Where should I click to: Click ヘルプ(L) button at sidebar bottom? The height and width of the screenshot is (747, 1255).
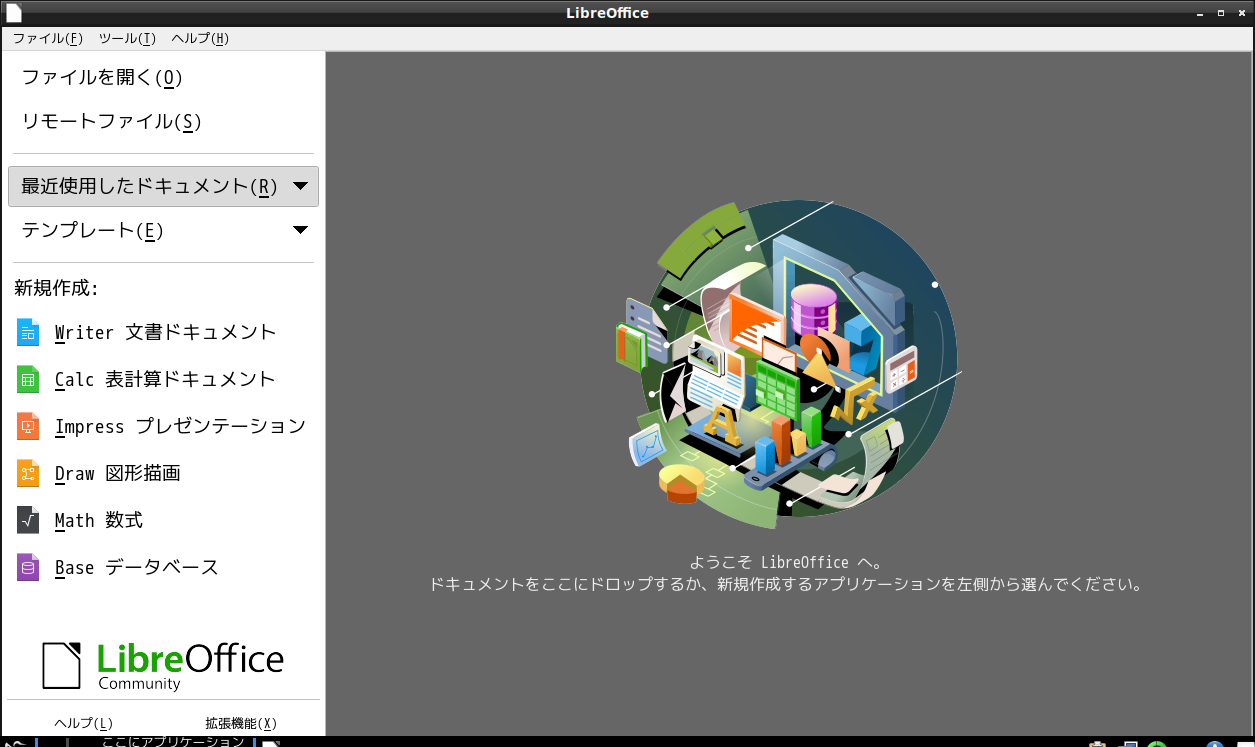coord(83,723)
